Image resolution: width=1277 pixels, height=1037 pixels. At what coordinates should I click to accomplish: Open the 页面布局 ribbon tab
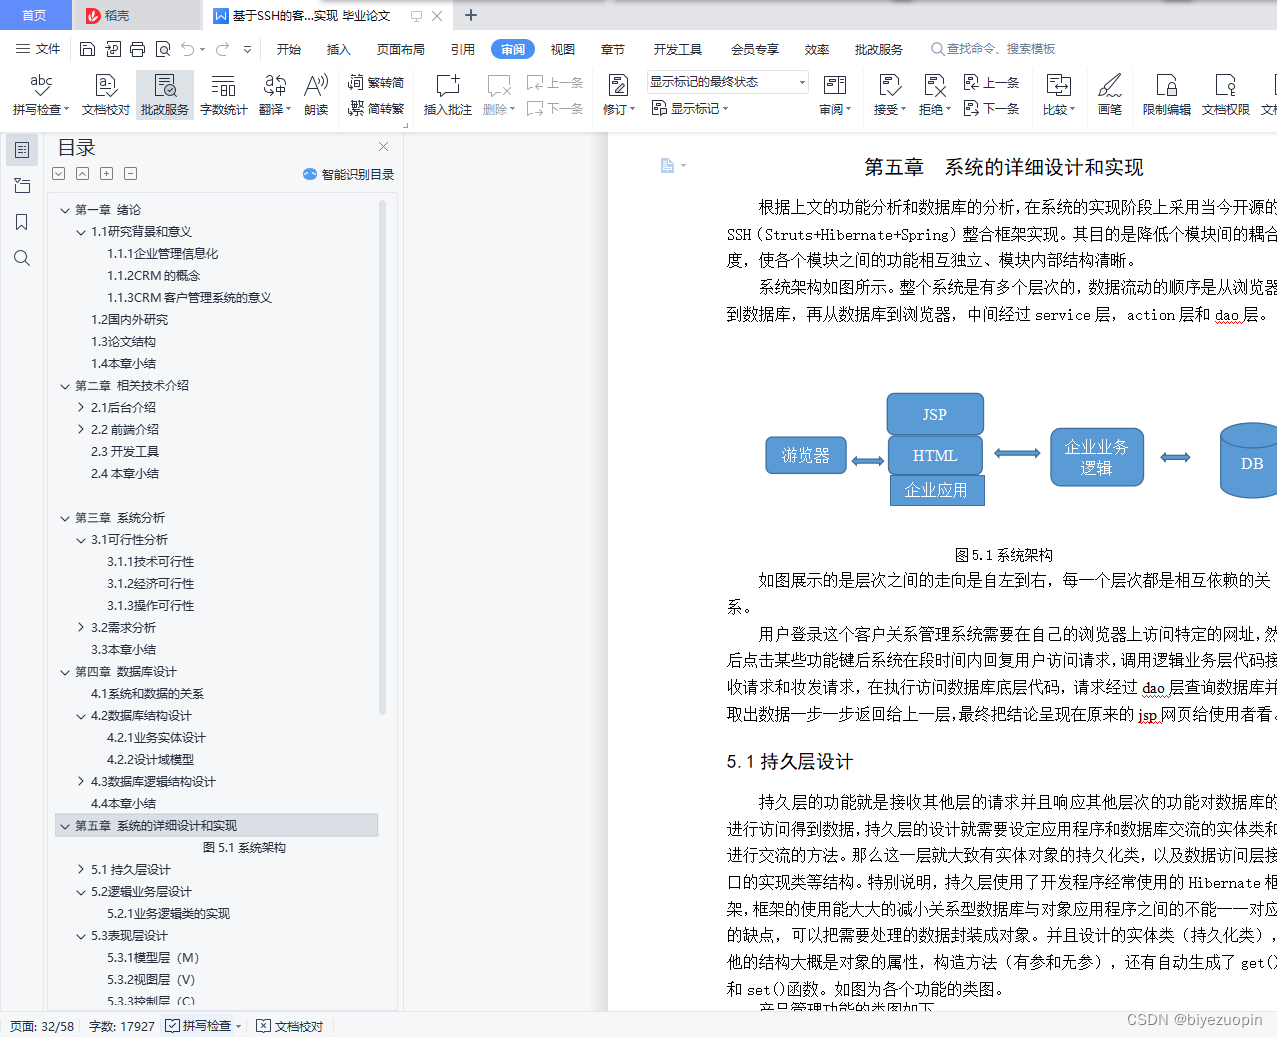point(401,49)
